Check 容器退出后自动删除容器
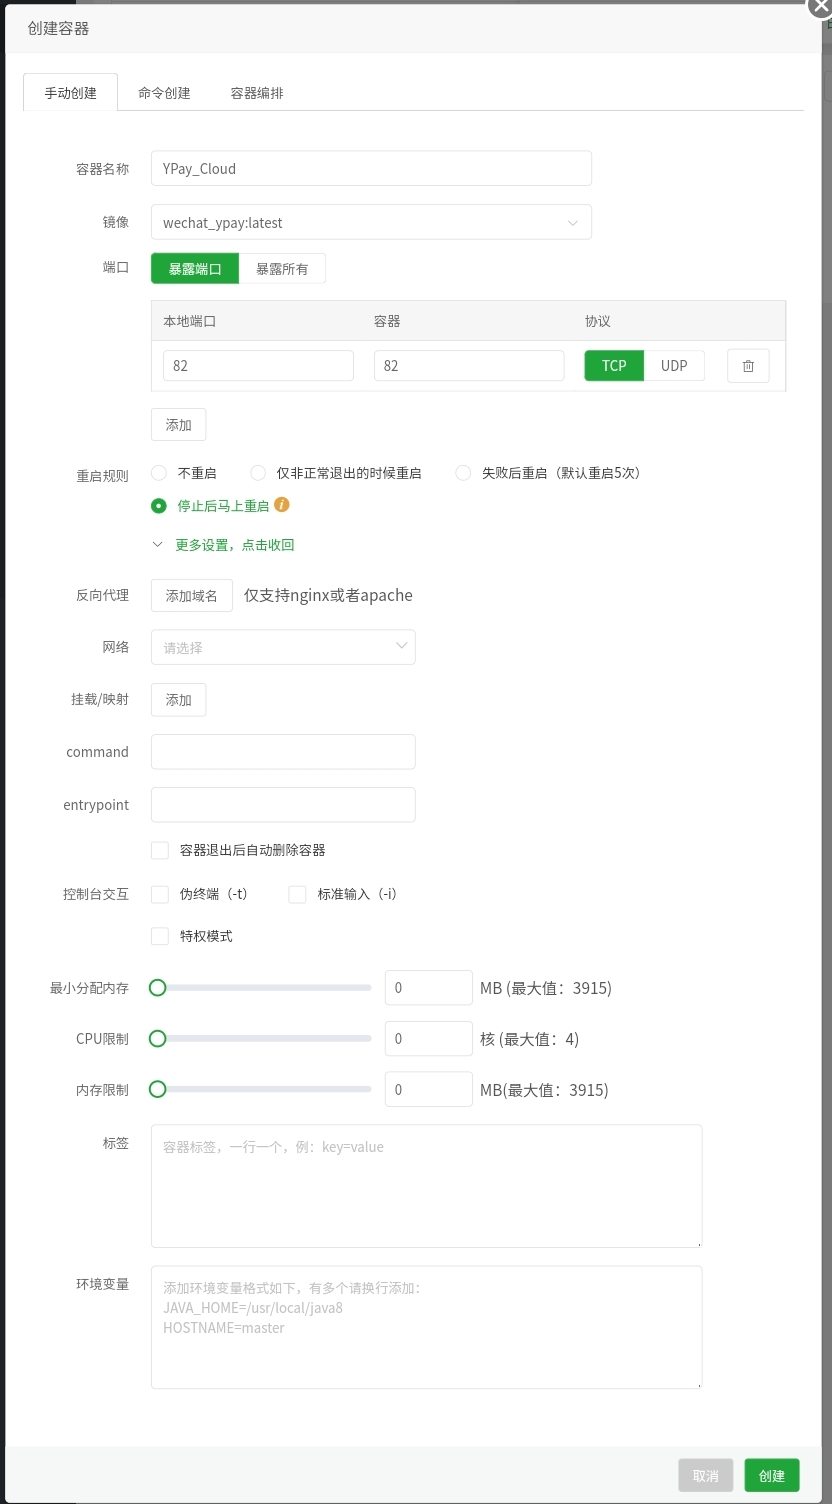The image size is (832, 1504). point(159,850)
